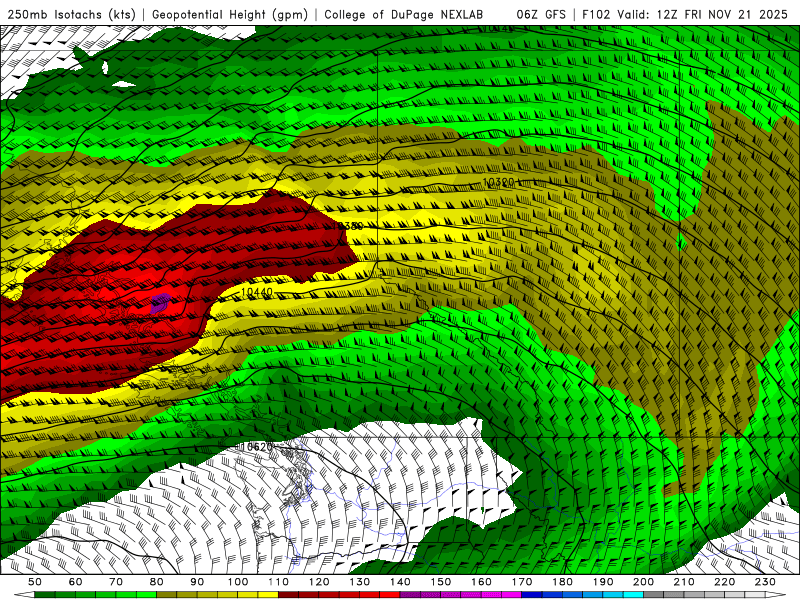The height and width of the screenshot is (600, 800).
Task: Click the 100 value on the color scale
Action: pyautogui.click(x=238, y=582)
